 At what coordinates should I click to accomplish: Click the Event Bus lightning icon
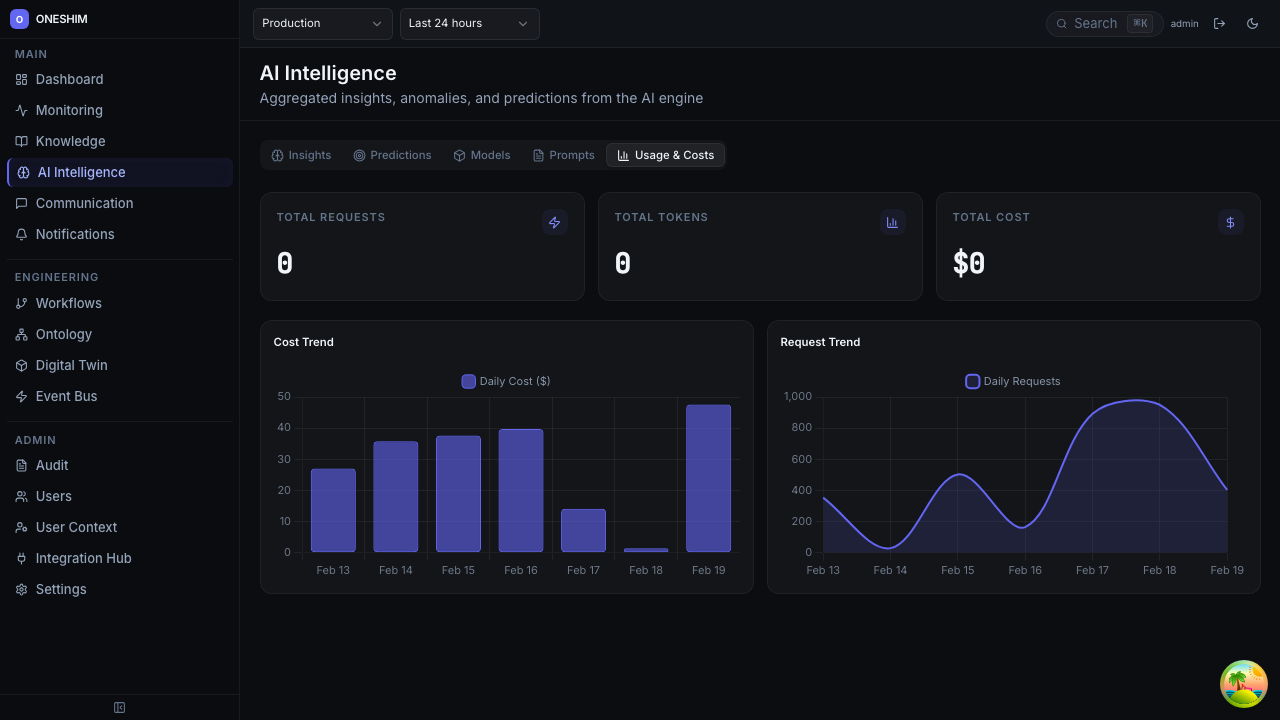(x=22, y=397)
